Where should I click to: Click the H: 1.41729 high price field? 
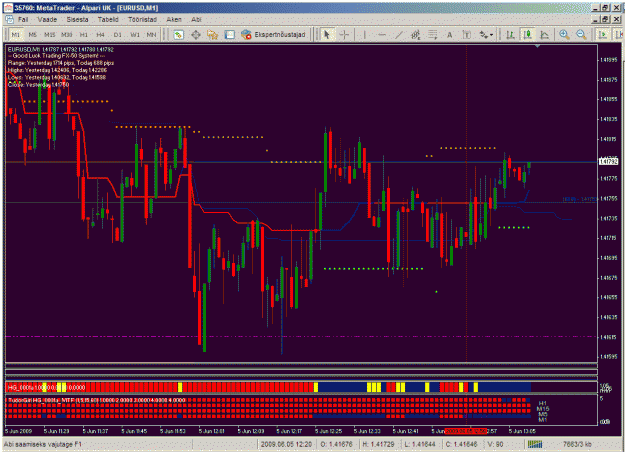click(x=378, y=444)
